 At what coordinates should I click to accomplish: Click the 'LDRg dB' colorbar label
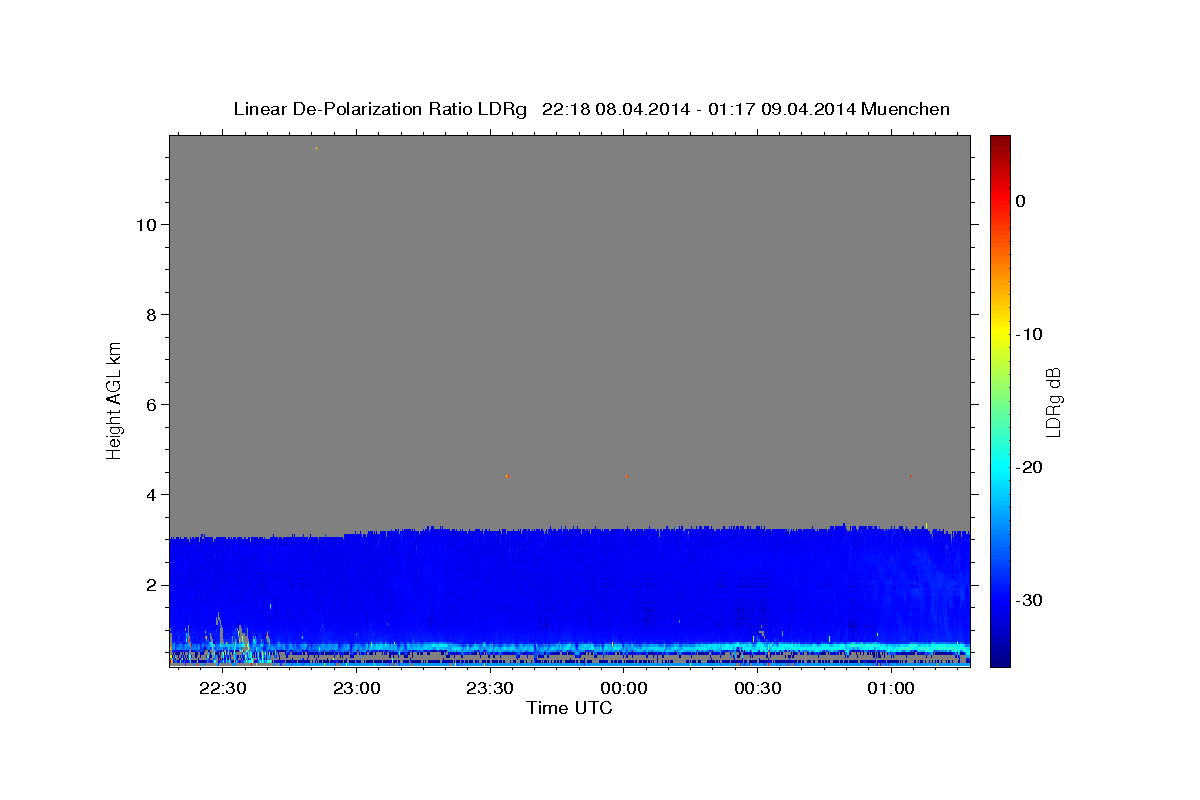[x=1053, y=402]
